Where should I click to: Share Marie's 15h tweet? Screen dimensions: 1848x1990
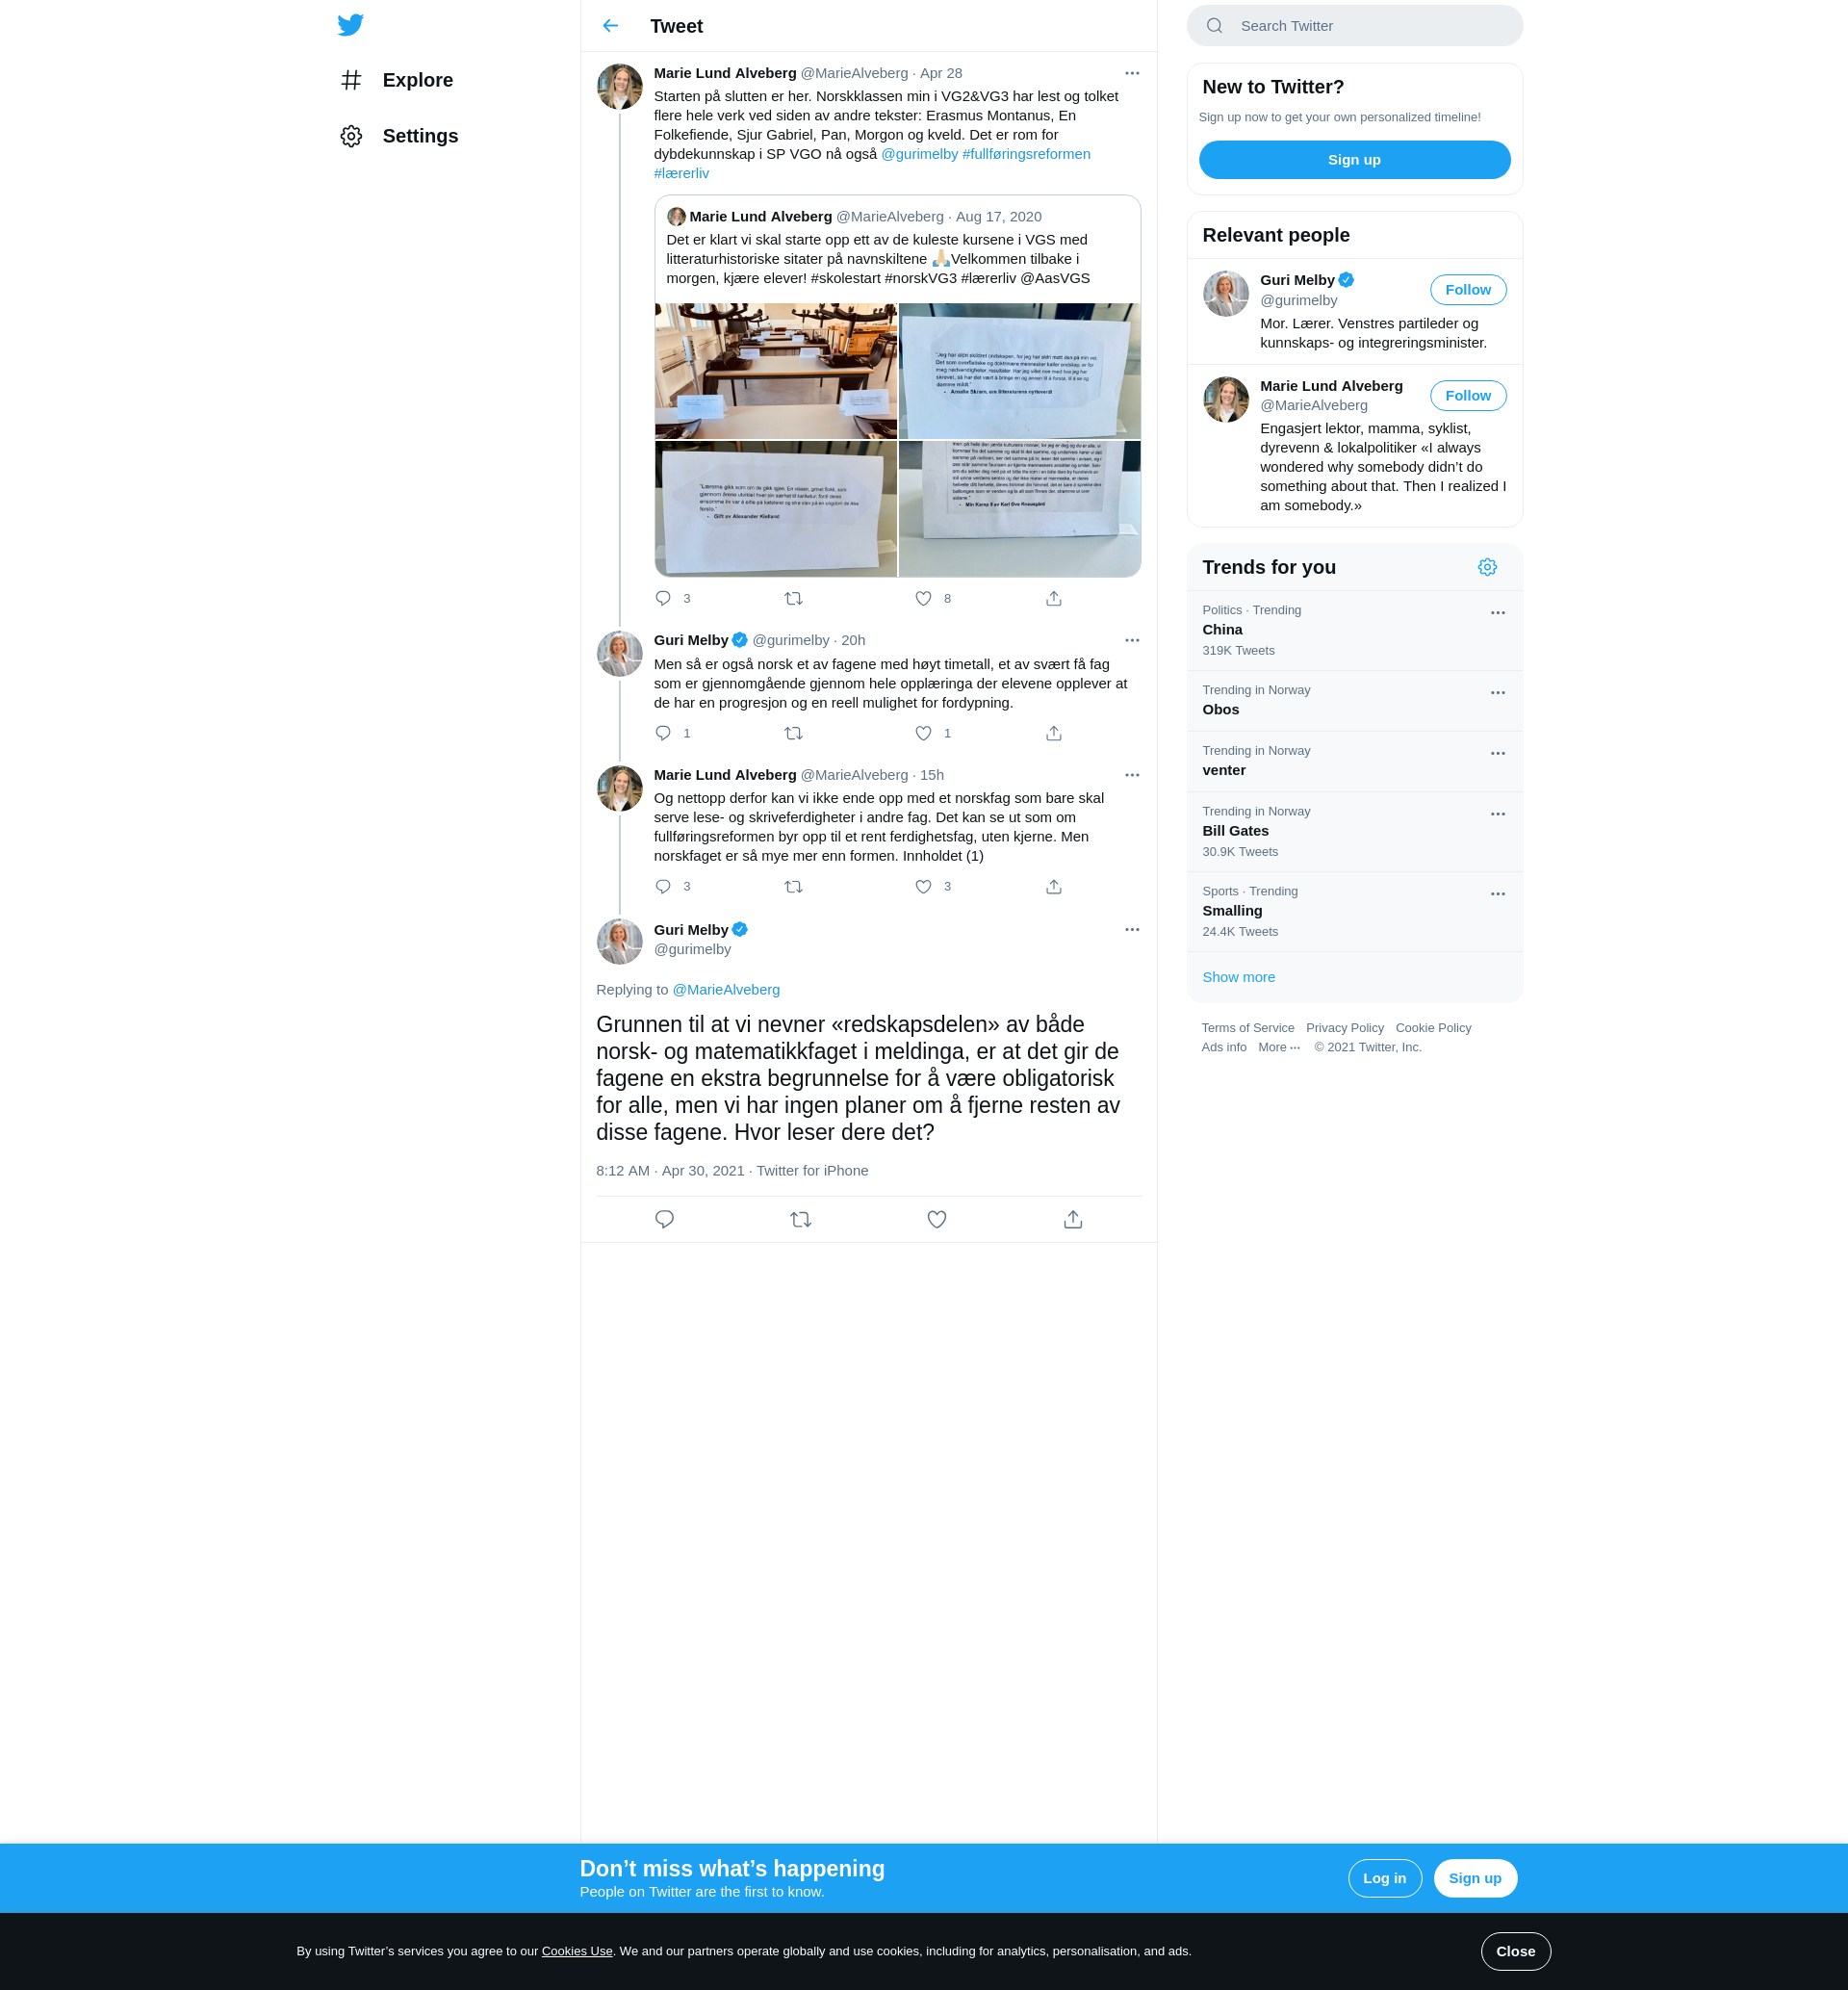[x=1053, y=886]
